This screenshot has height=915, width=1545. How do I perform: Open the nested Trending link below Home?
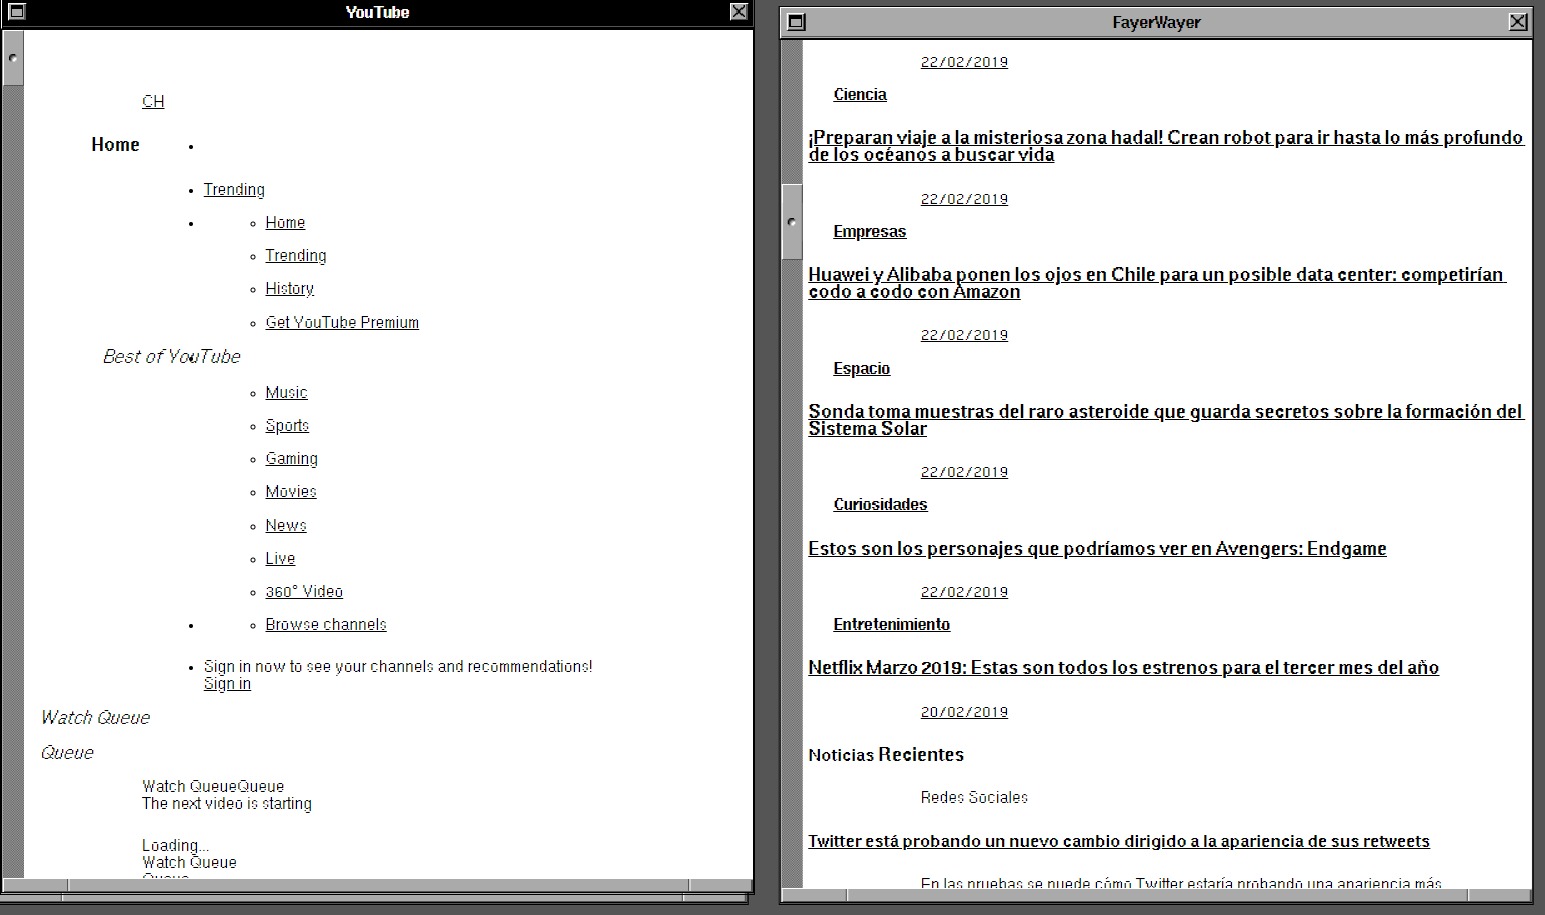point(296,255)
